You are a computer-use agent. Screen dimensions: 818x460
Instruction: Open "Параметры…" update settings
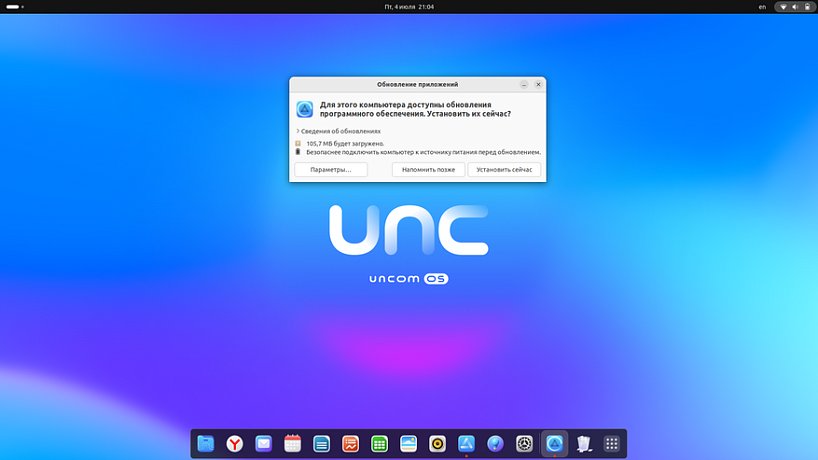pyautogui.click(x=331, y=170)
